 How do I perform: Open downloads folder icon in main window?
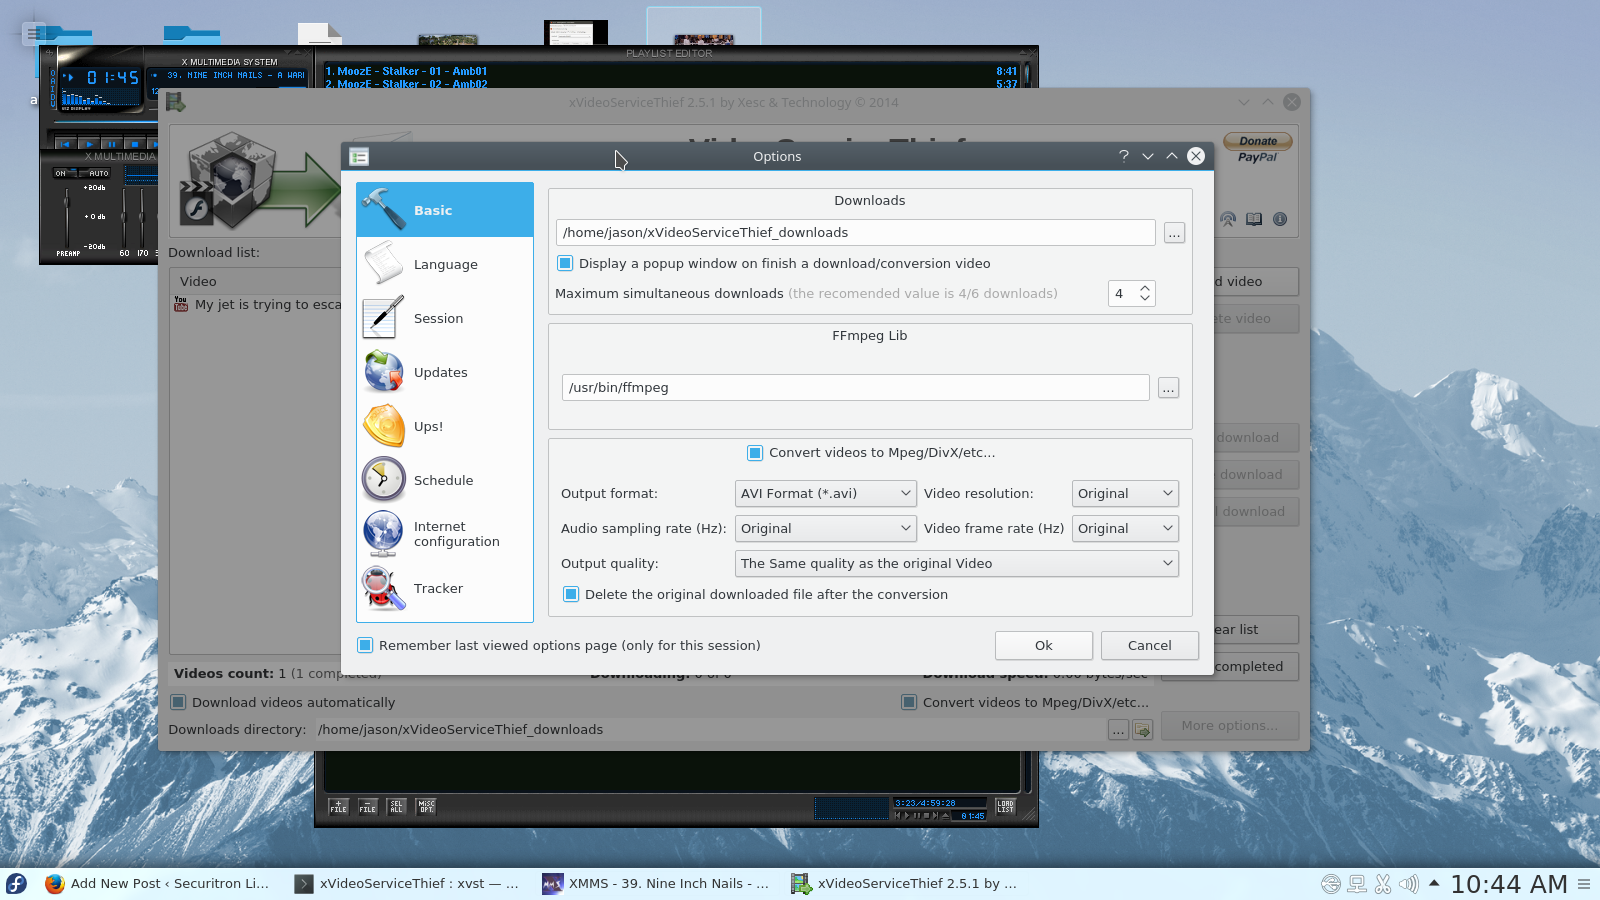1143,730
